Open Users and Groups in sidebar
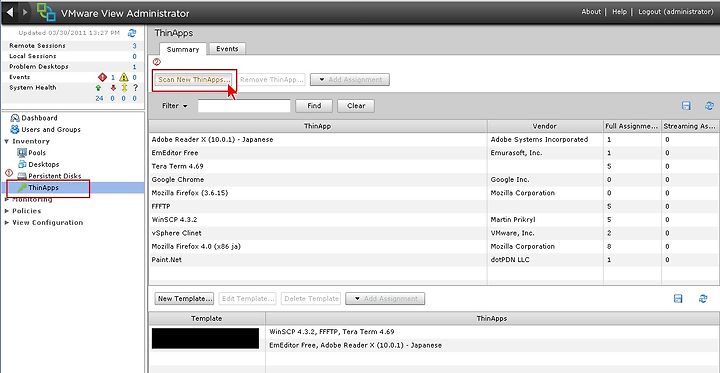720x373 pixels. [x=51, y=130]
